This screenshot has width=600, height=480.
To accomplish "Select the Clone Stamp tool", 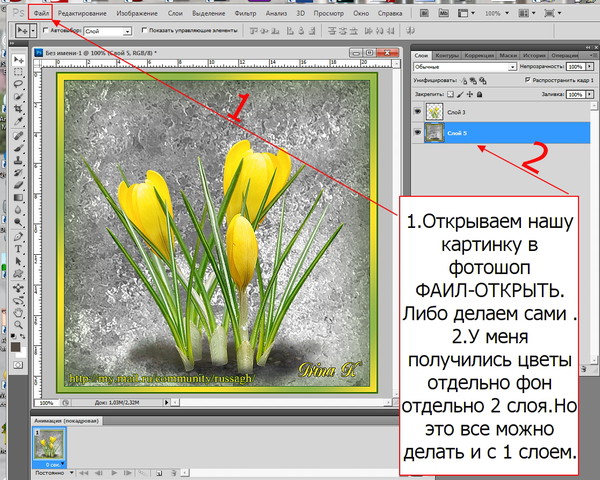I will tap(18, 161).
